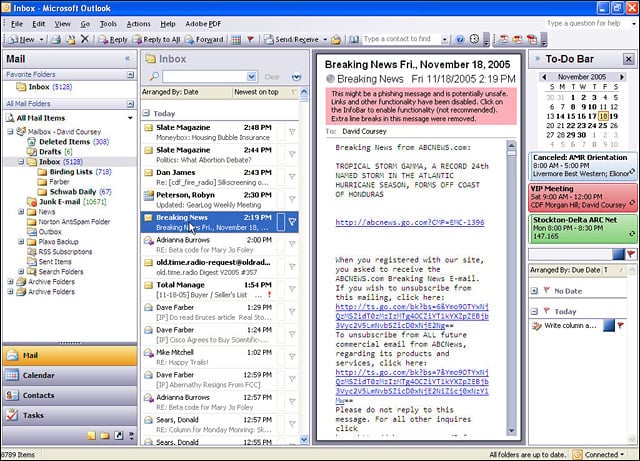The width and height of the screenshot is (640, 461).
Task: Click the category box on Breaking News
Action: pos(281,222)
